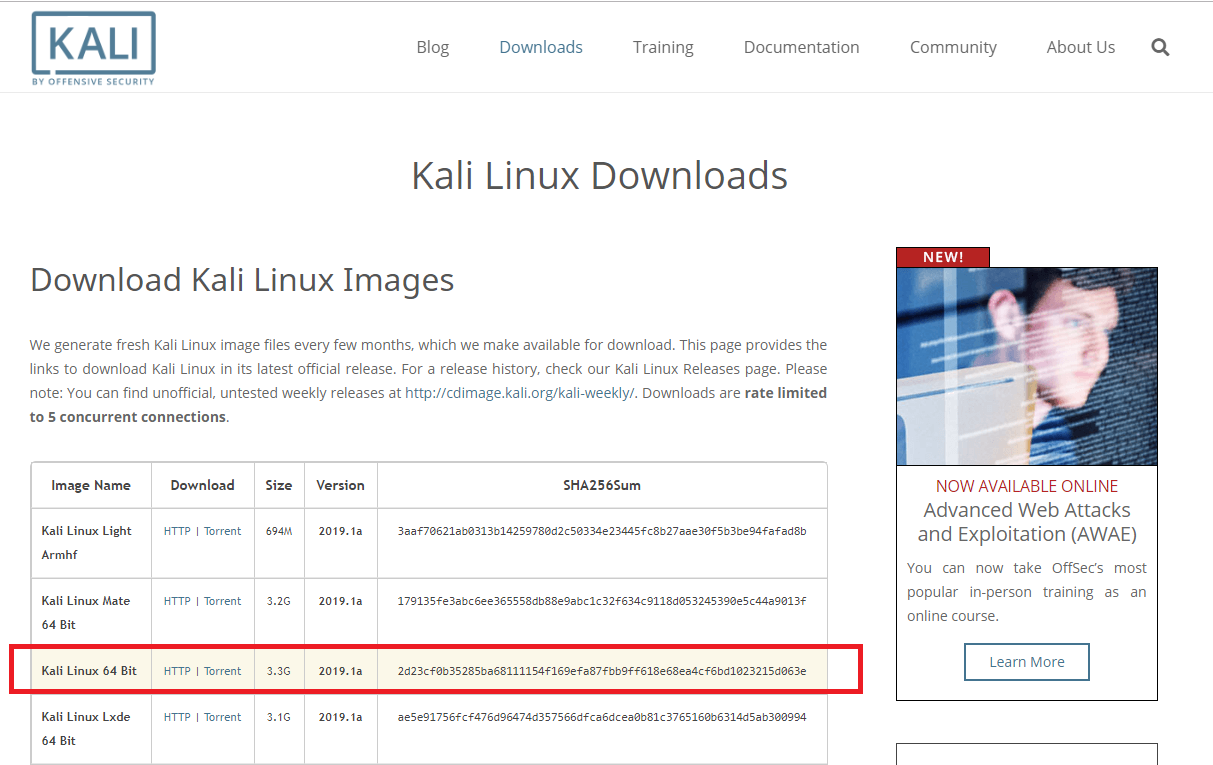Click the 'Version' column header
The image size is (1213, 765).
tap(340, 485)
